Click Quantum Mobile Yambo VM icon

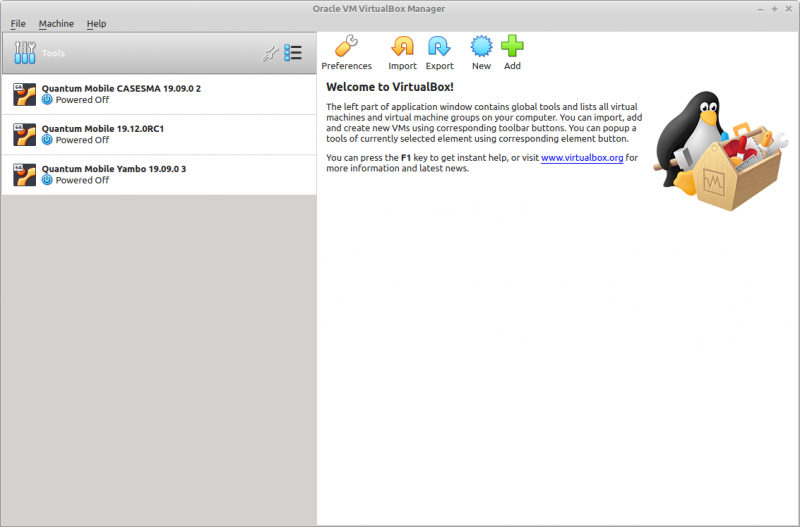click(24, 175)
